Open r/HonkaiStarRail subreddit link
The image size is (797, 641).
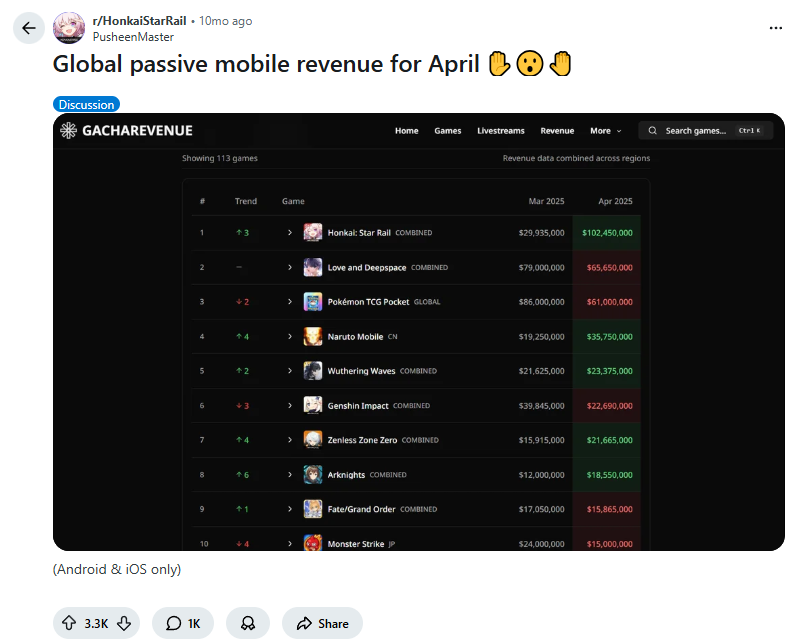pos(139,21)
